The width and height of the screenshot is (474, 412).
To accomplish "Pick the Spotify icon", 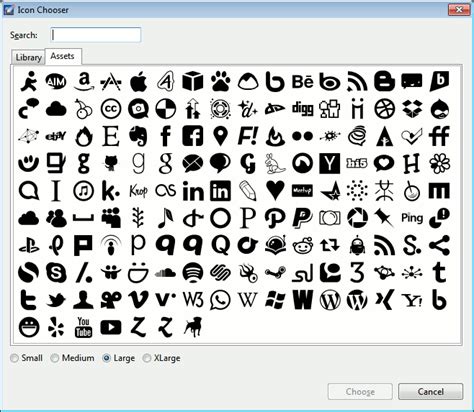I will tap(193, 273).
